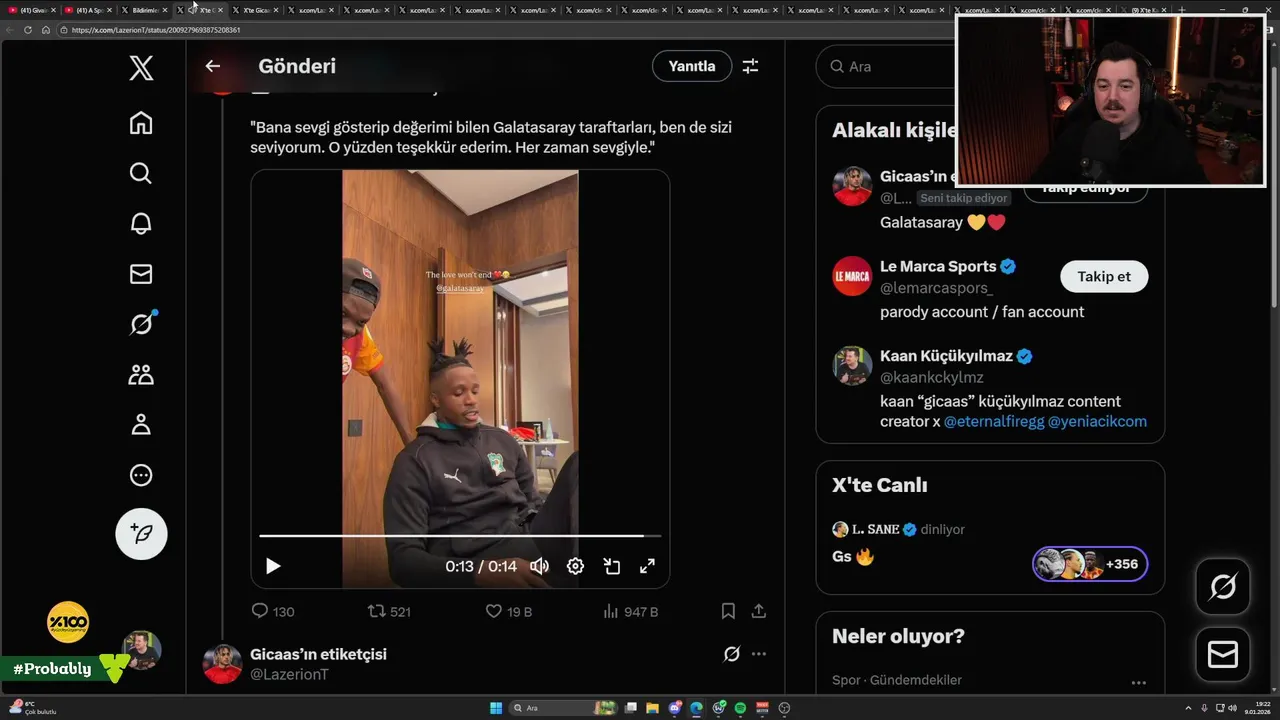Image resolution: width=1280 pixels, height=720 pixels.
Task: Open Kaan Küçükyılmaz profile name
Action: click(x=947, y=356)
